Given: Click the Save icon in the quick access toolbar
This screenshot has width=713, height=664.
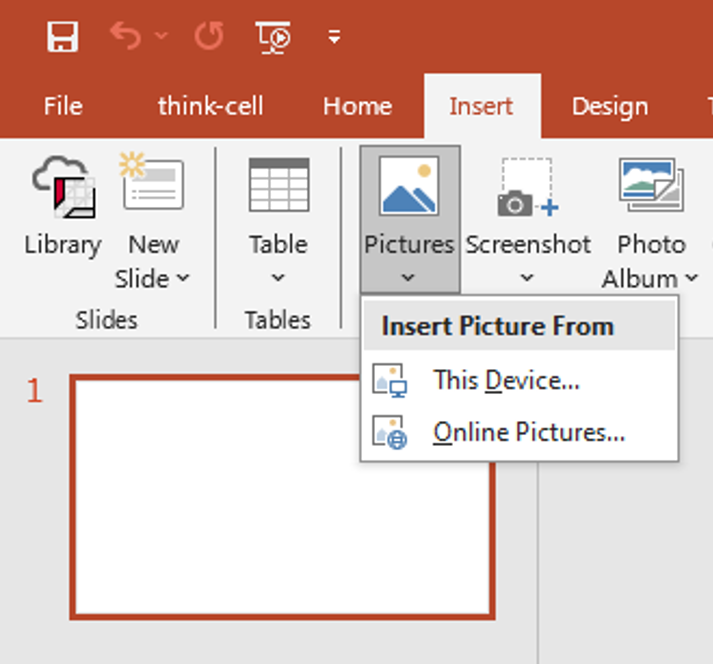Looking at the screenshot, I should pyautogui.click(x=62, y=36).
